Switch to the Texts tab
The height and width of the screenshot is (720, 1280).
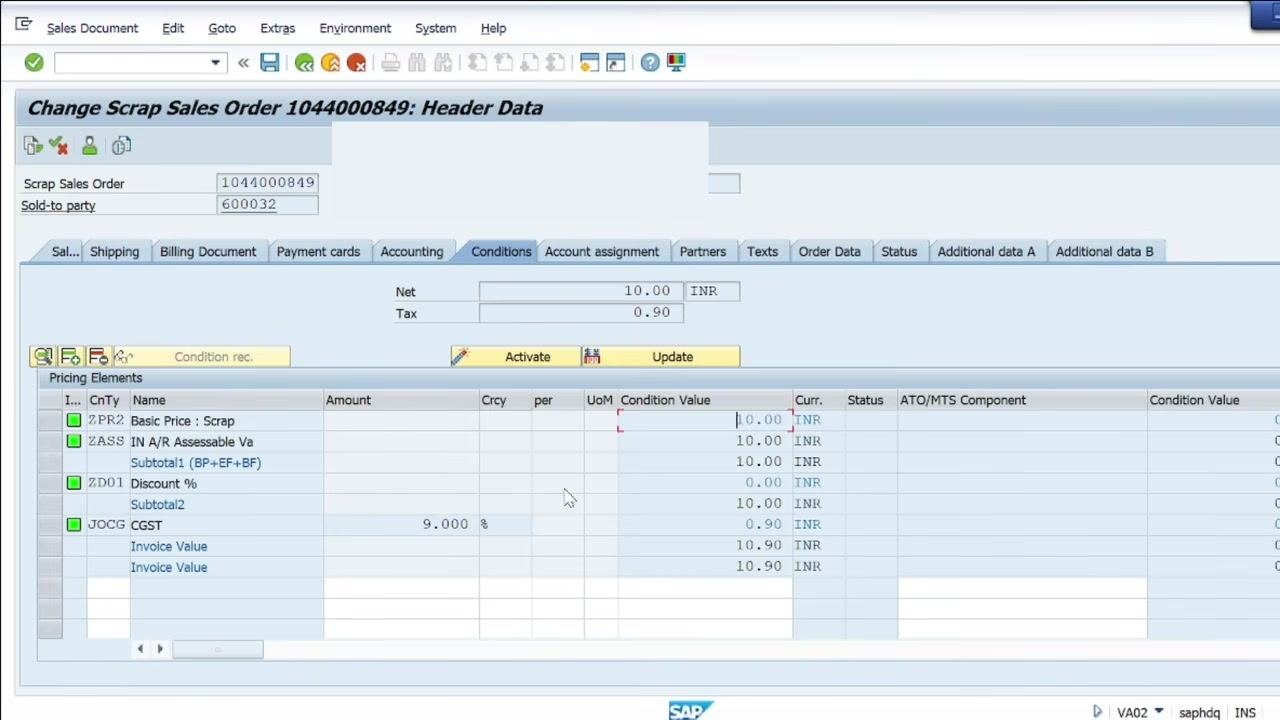(762, 251)
